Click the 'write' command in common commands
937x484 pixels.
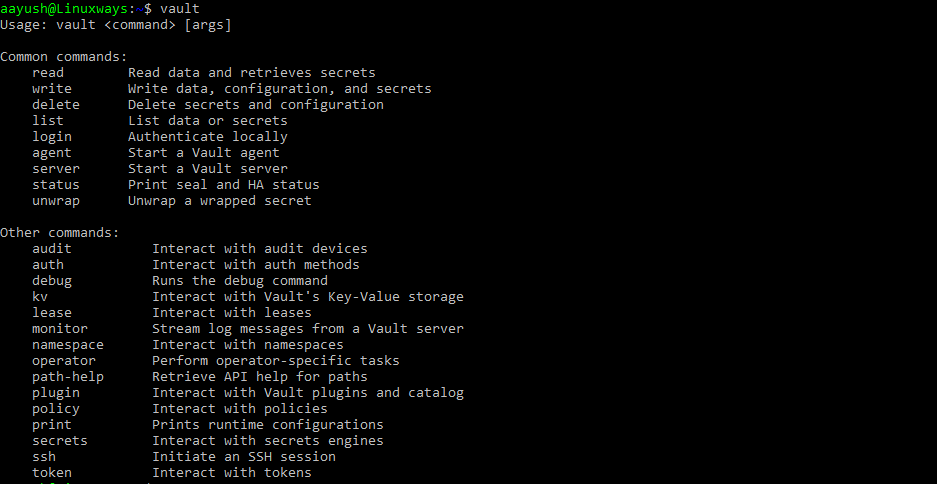pos(52,89)
